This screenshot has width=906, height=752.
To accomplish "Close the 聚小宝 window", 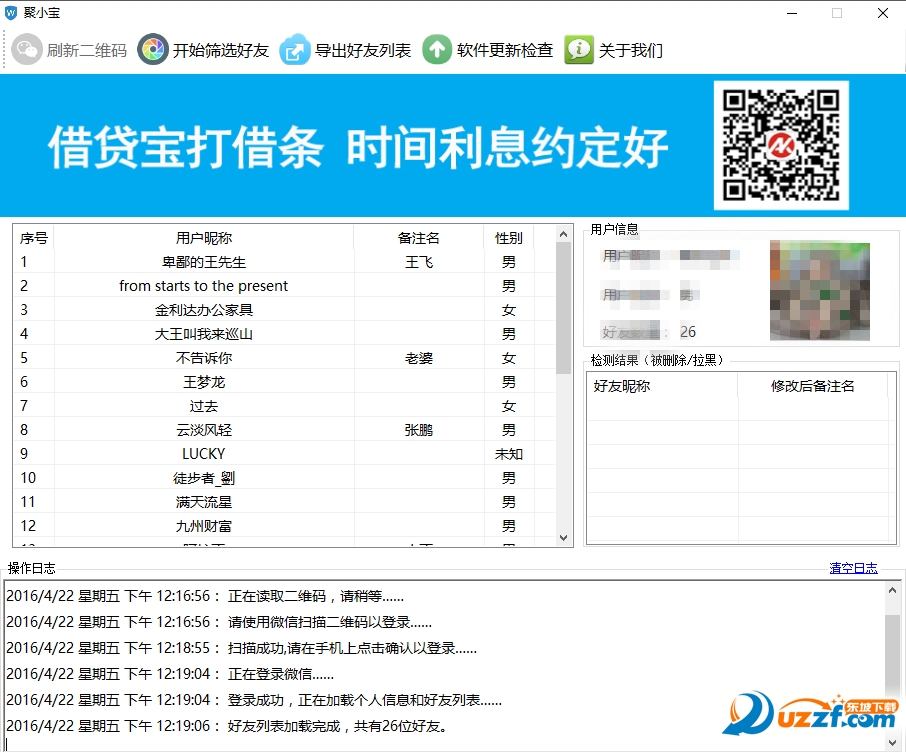I will tap(883, 13).
